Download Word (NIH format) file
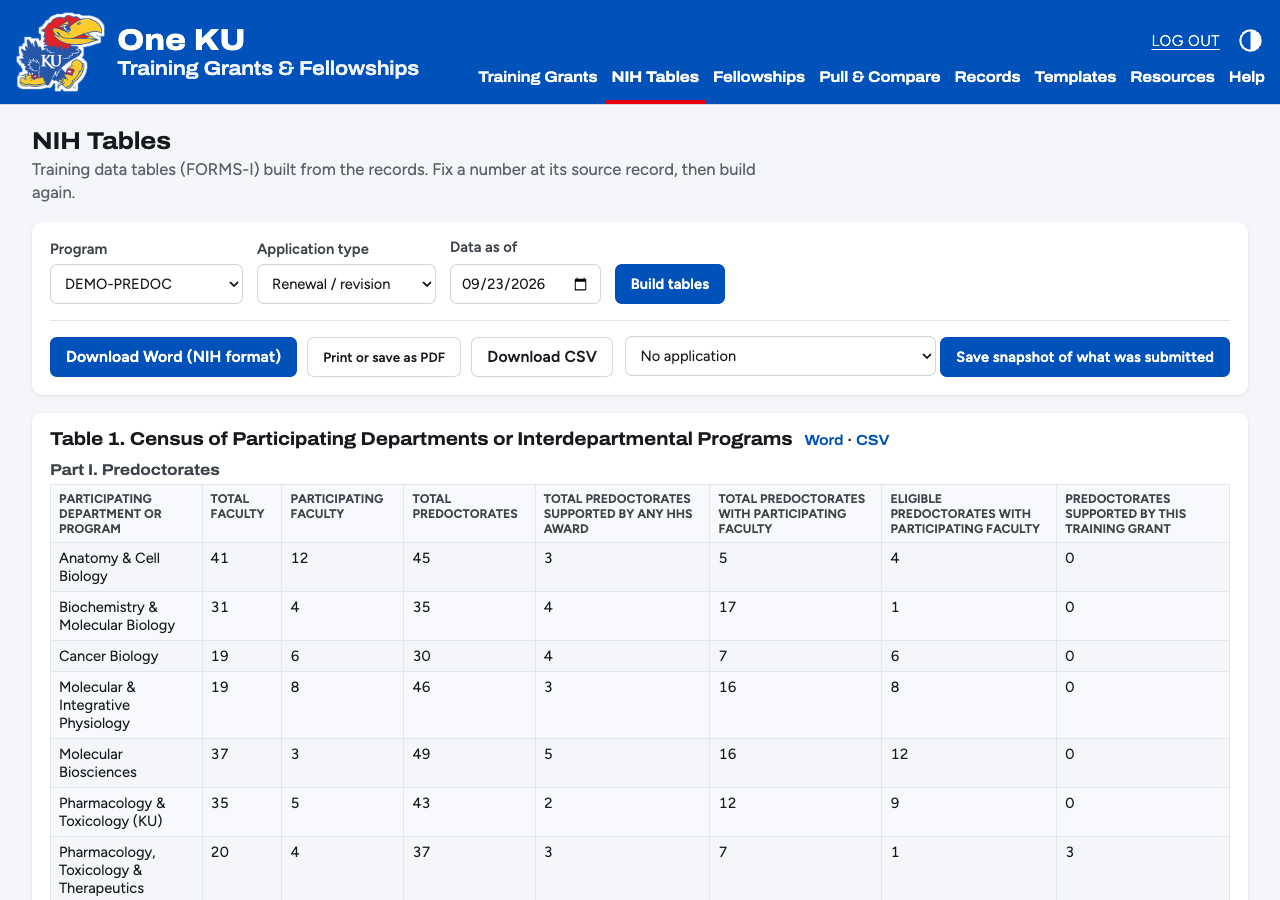Viewport: 1280px width, 900px height. tap(173, 357)
